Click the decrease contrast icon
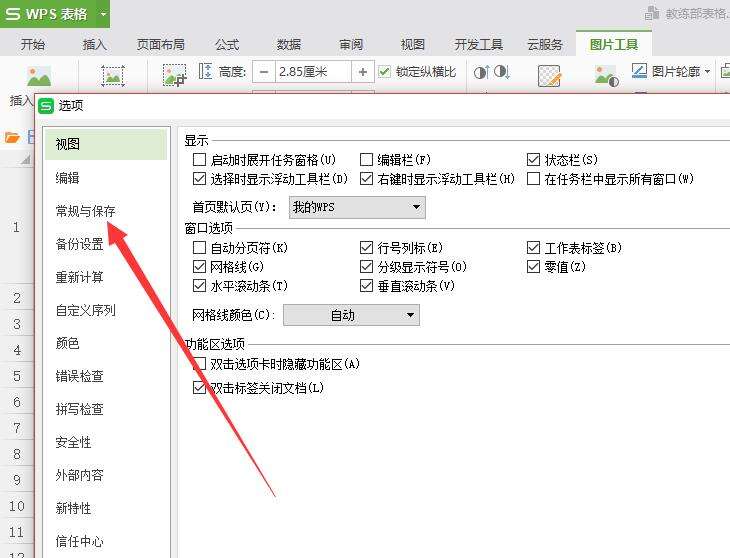 tap(502, 72)
